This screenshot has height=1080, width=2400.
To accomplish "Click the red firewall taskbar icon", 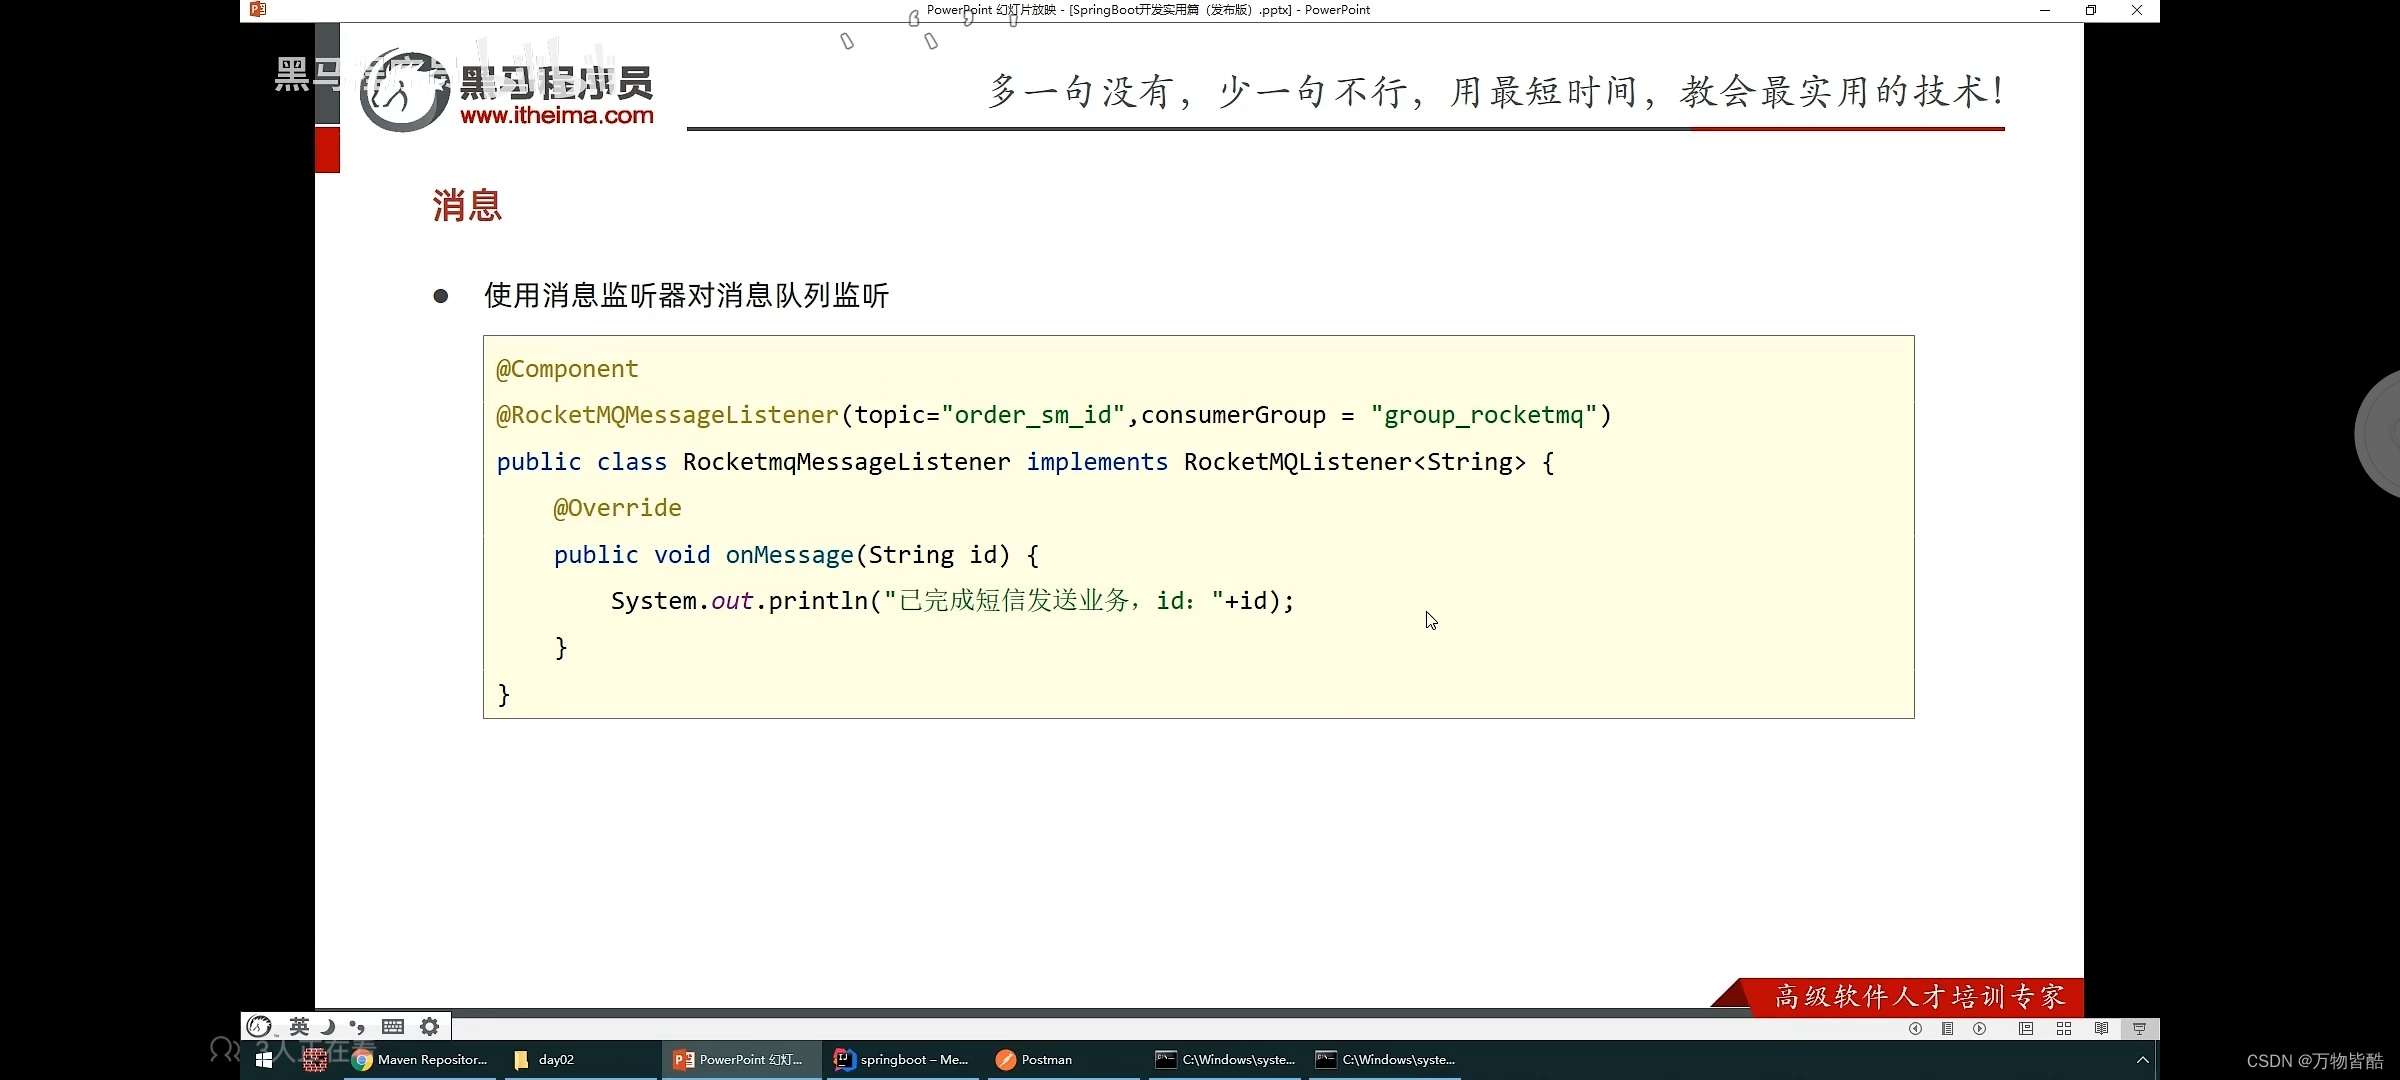I will 315,1060.
